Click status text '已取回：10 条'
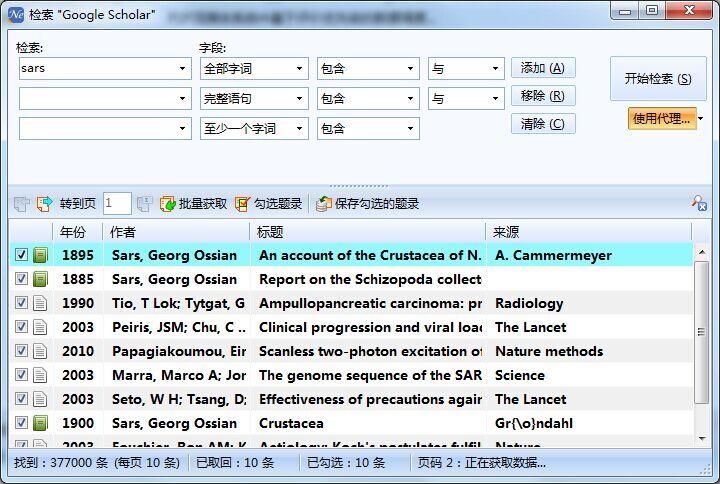This screenshot has height=484, width=720. tap(235, 462)
